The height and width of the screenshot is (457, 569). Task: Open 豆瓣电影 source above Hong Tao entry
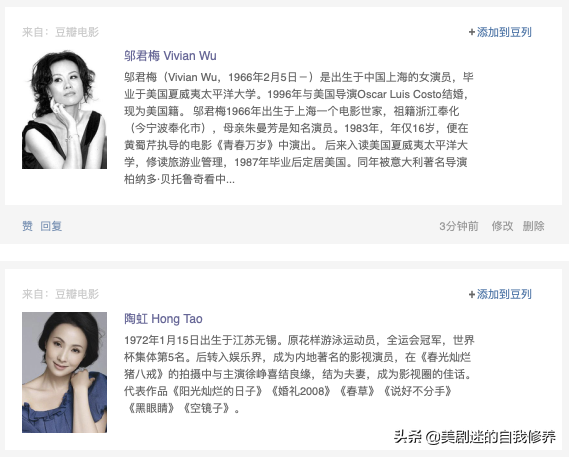pyautogui.click(x=77, y=294)
